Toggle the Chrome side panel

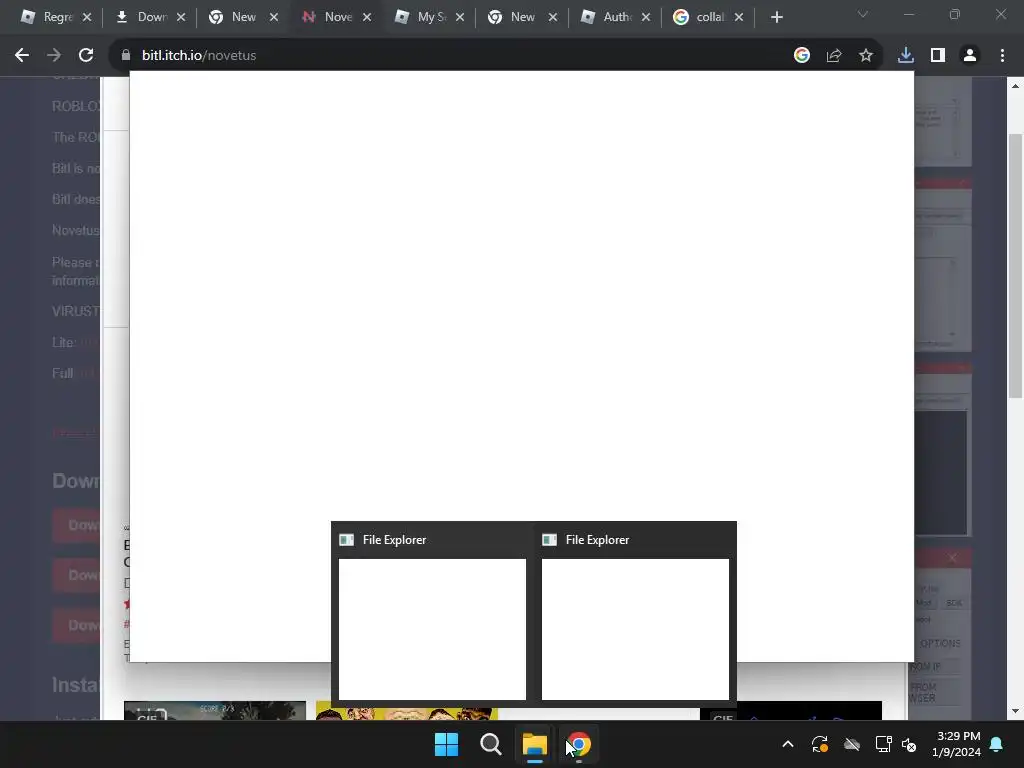pyautogui.click(x=938, y=56)
